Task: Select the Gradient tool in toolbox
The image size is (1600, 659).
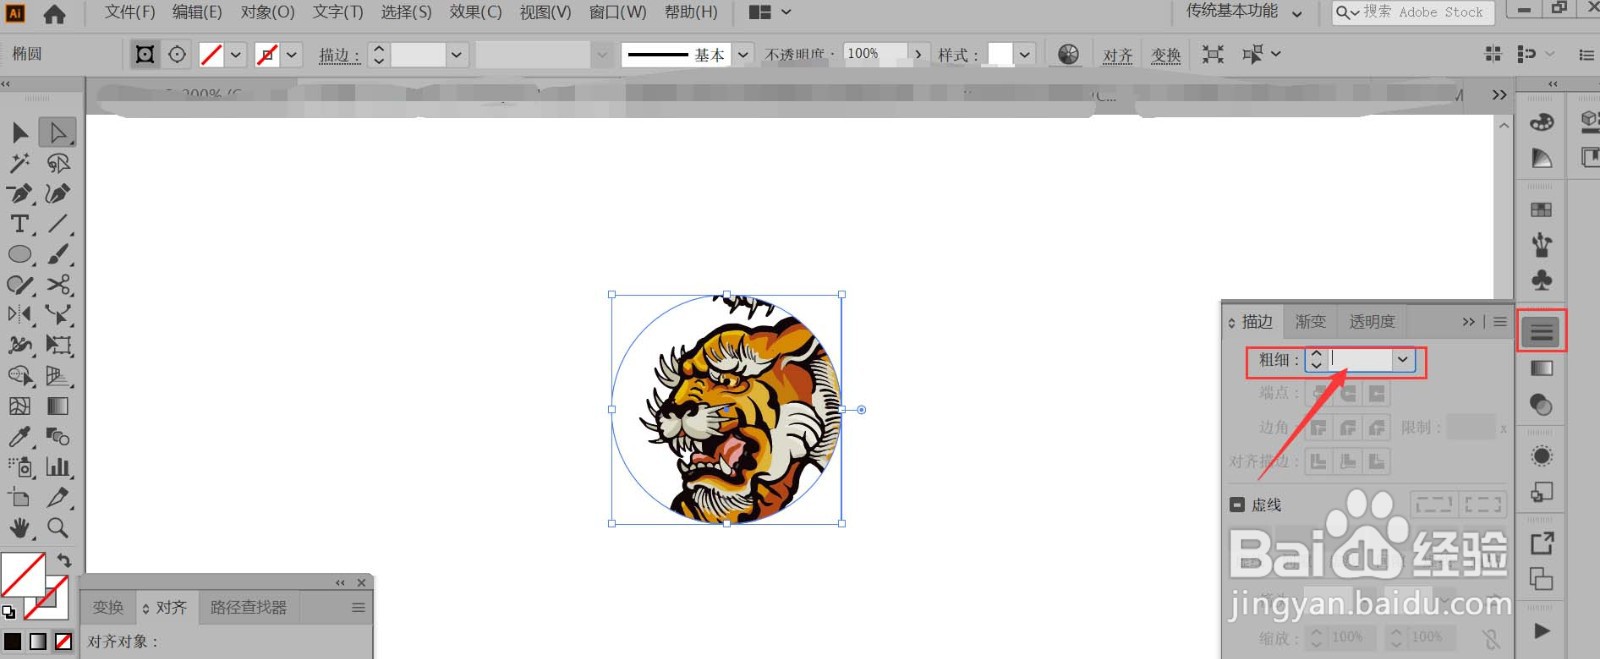Action: [58, 406]
